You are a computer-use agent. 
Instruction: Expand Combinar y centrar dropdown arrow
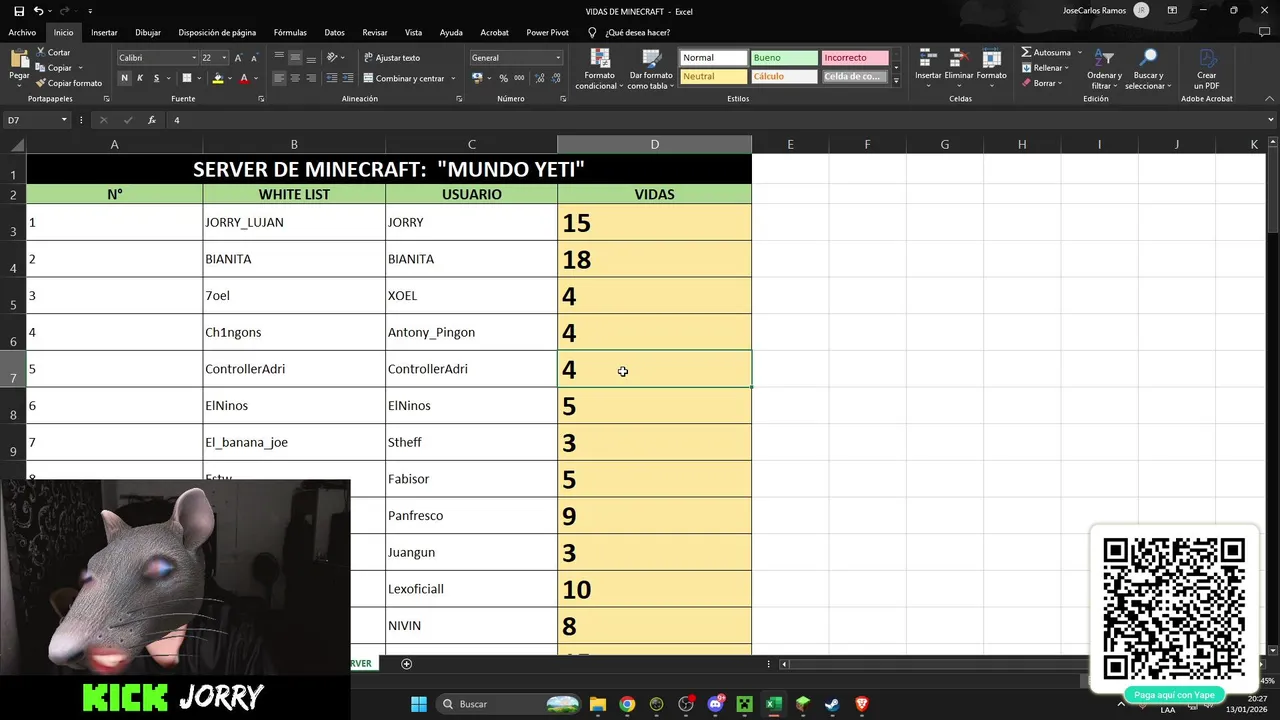[454, 78]
